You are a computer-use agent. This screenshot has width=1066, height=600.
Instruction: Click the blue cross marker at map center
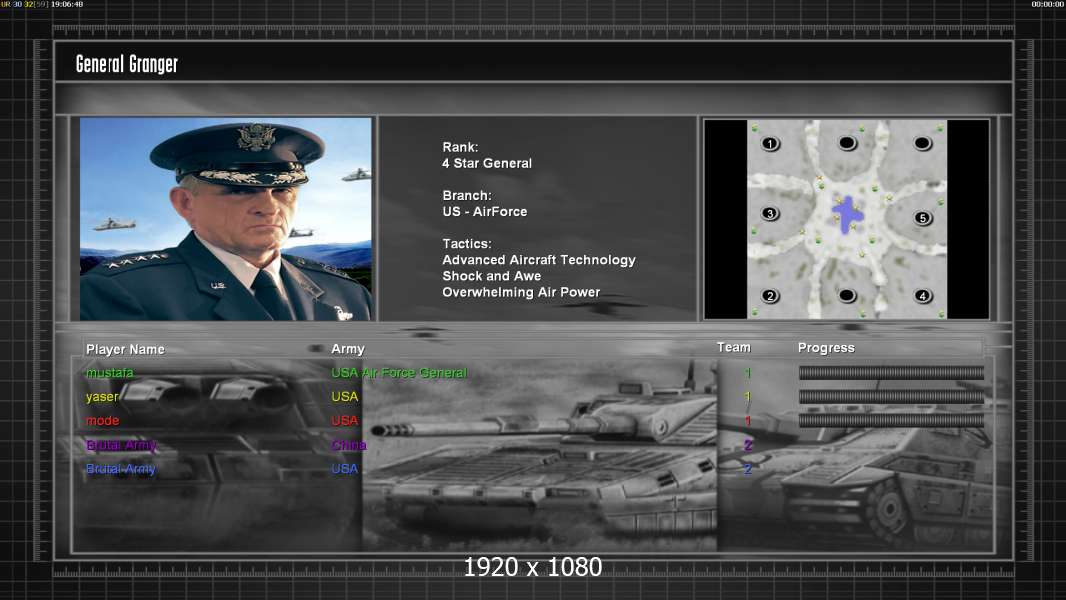point(847,215)
